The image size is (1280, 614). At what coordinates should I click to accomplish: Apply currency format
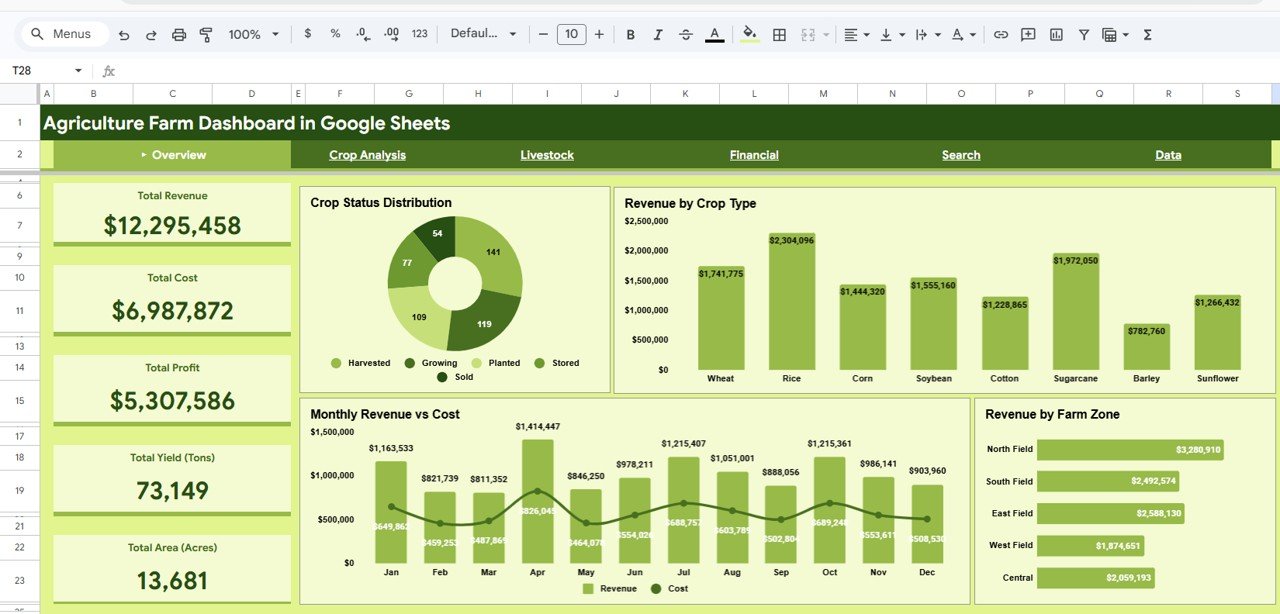307,33
